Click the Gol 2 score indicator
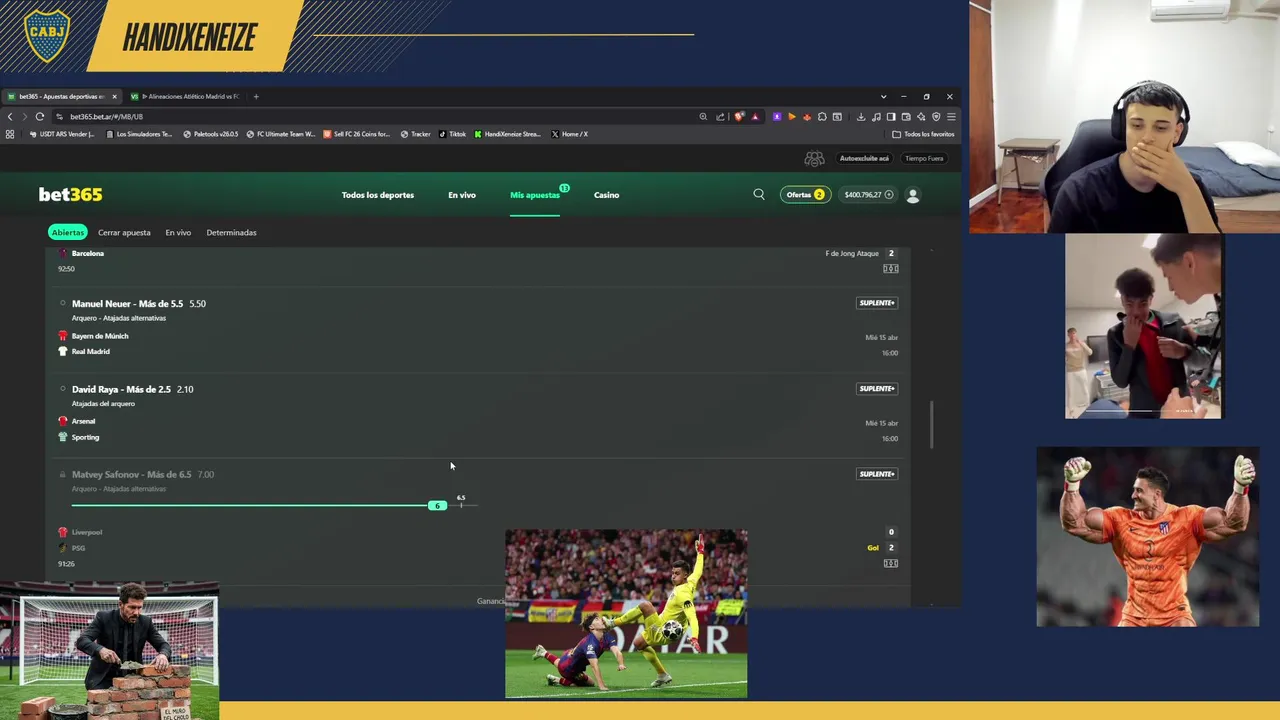Screen dimensions: 1280x720 [x=880, y=548]
